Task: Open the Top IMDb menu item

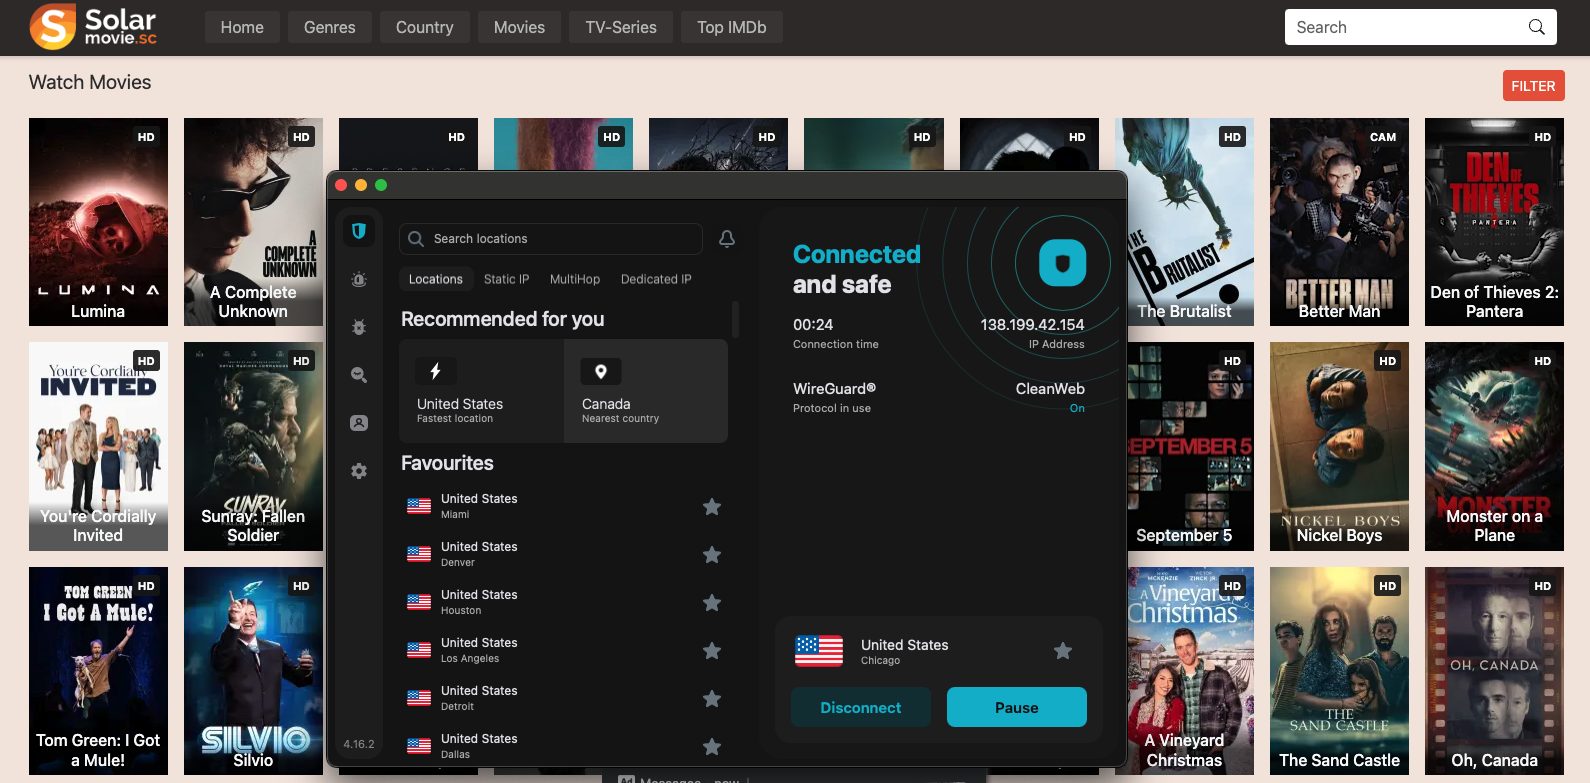Action: pyautogui.click(x=732, y=27)
